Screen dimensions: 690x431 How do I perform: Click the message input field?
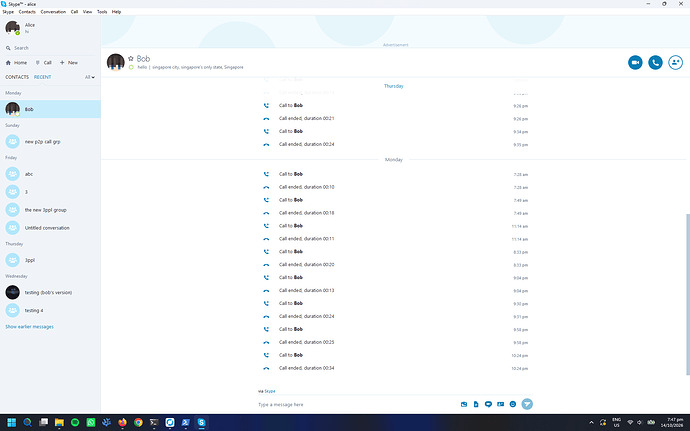pyautogui.click(x=356, y=404)
